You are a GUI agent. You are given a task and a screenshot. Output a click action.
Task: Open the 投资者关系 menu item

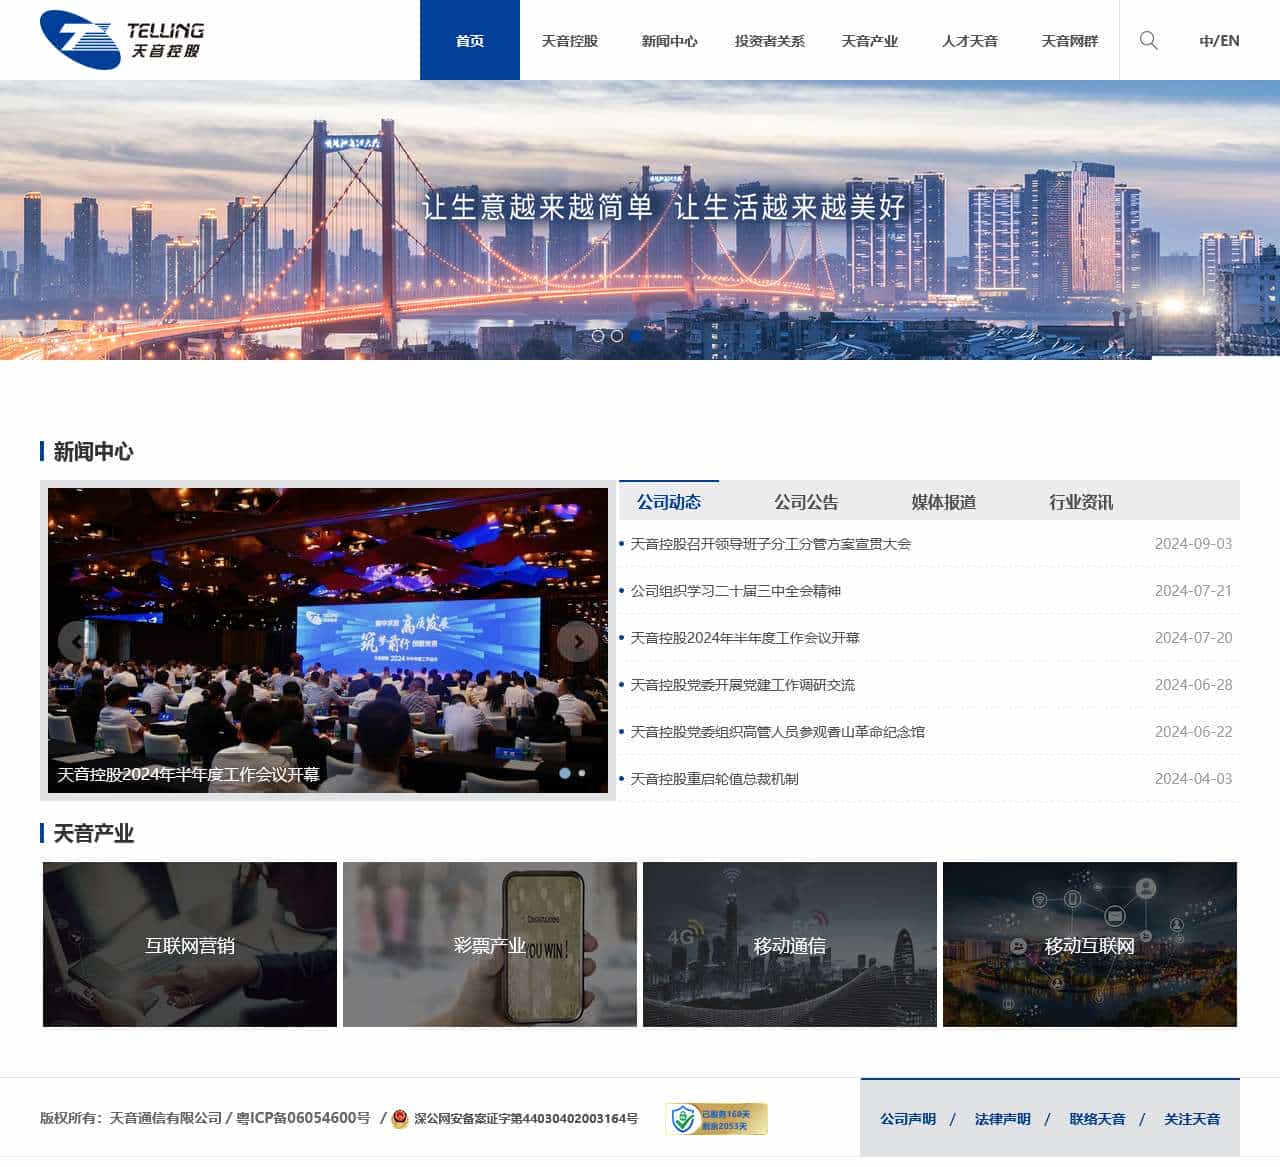(770, 40)
